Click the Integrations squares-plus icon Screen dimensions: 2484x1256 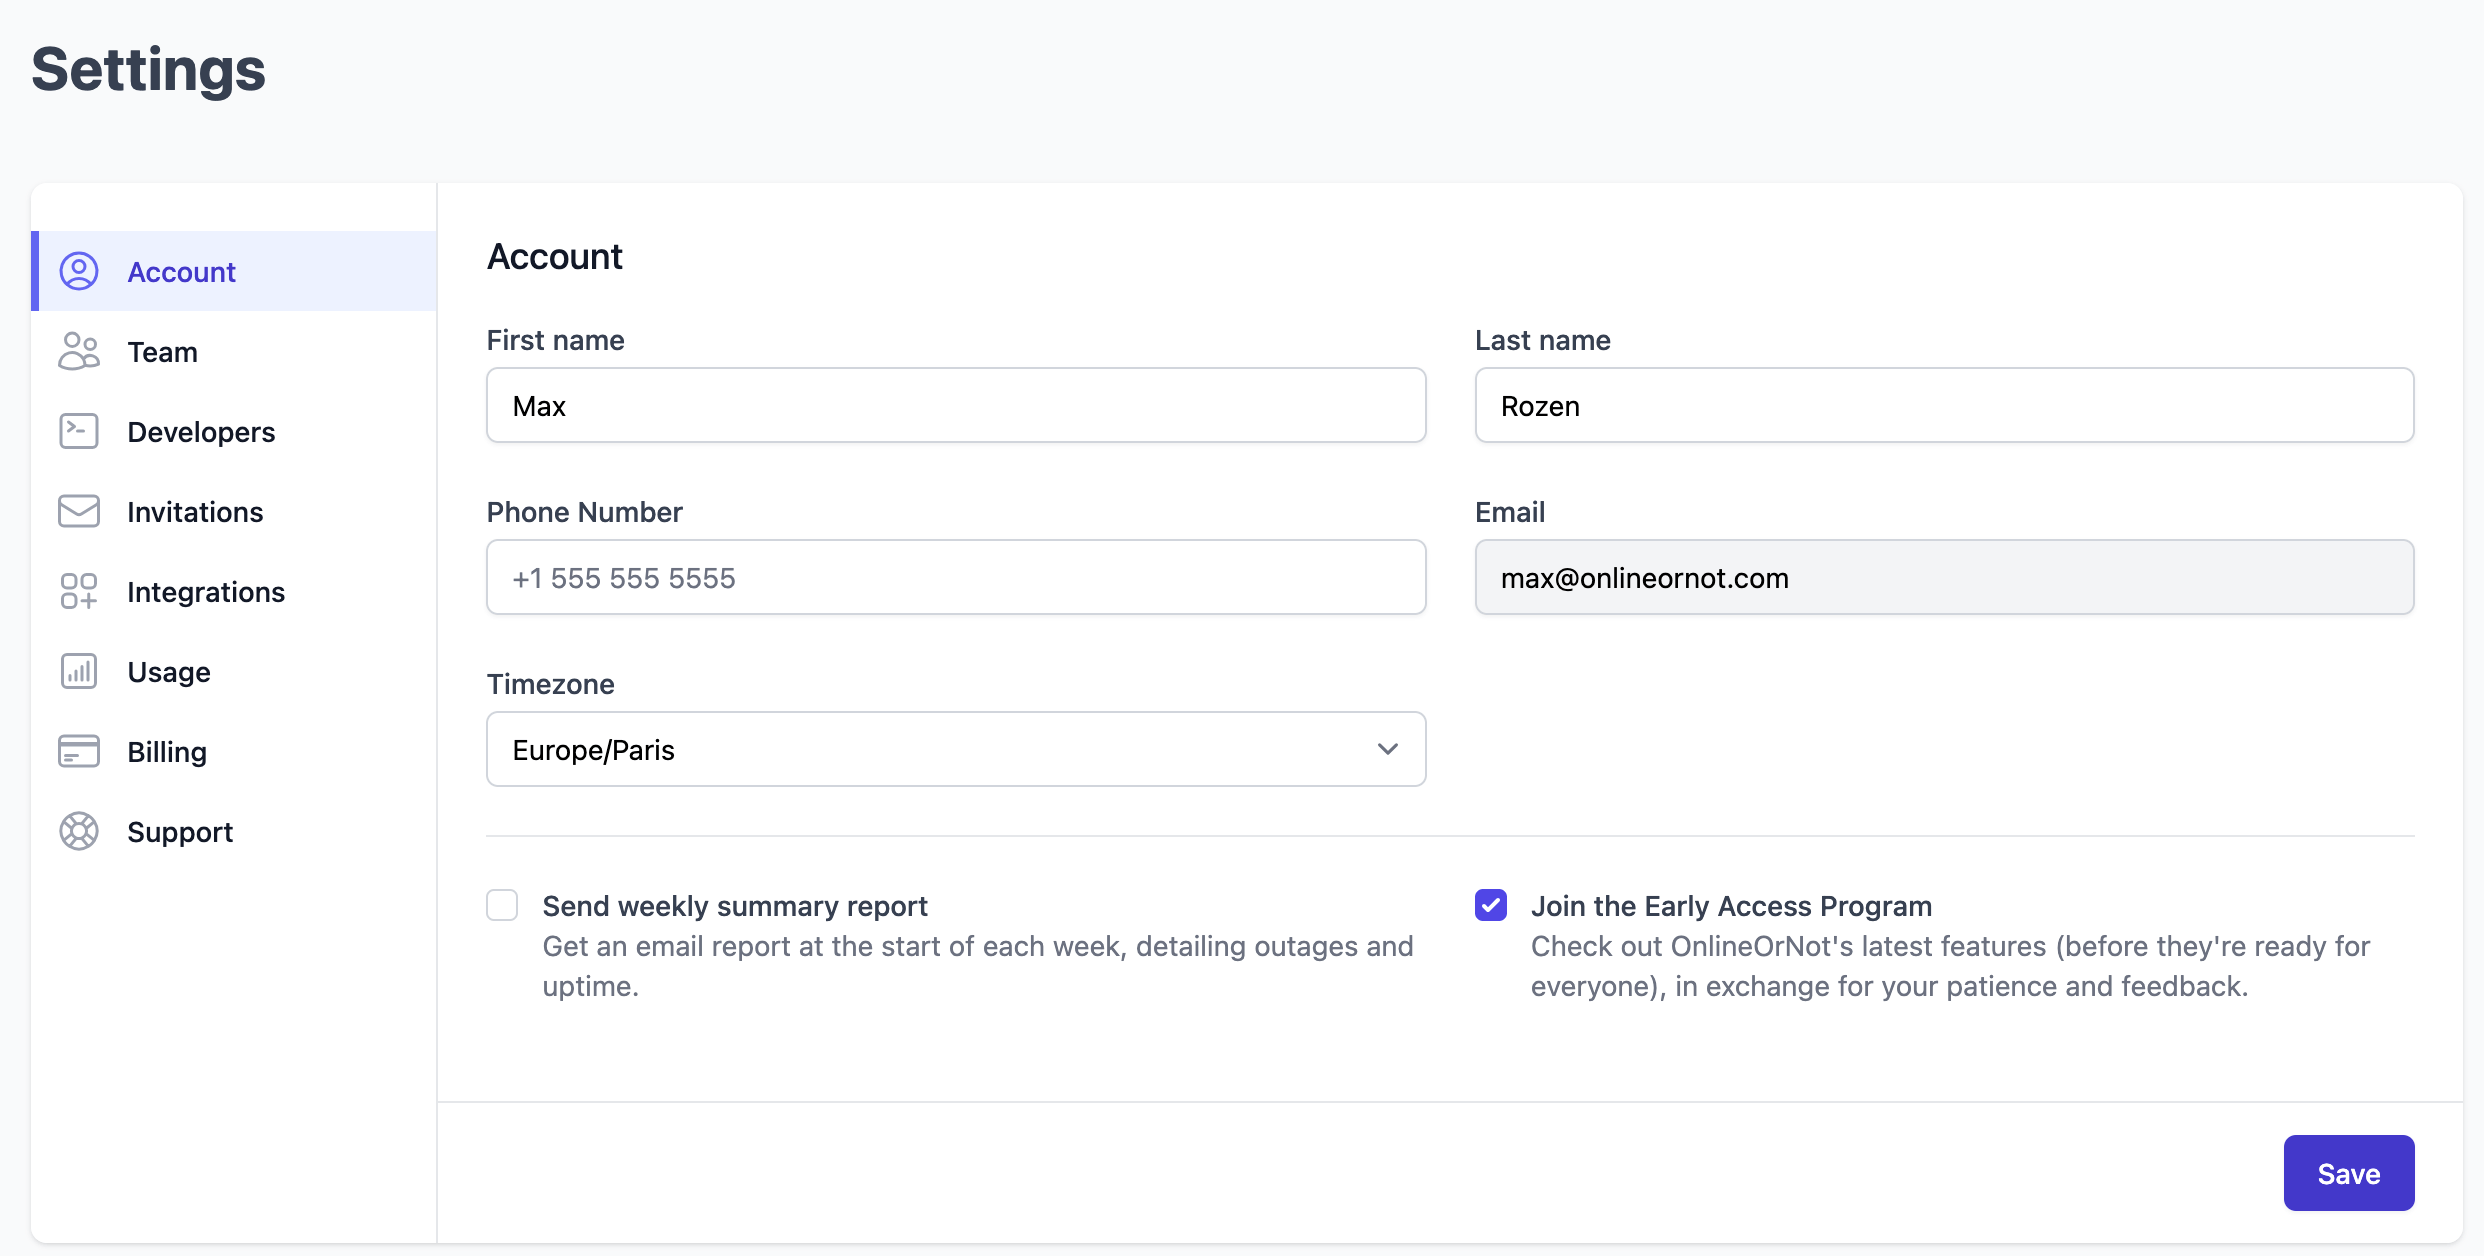pyautogui.click(x=79, y=591)
